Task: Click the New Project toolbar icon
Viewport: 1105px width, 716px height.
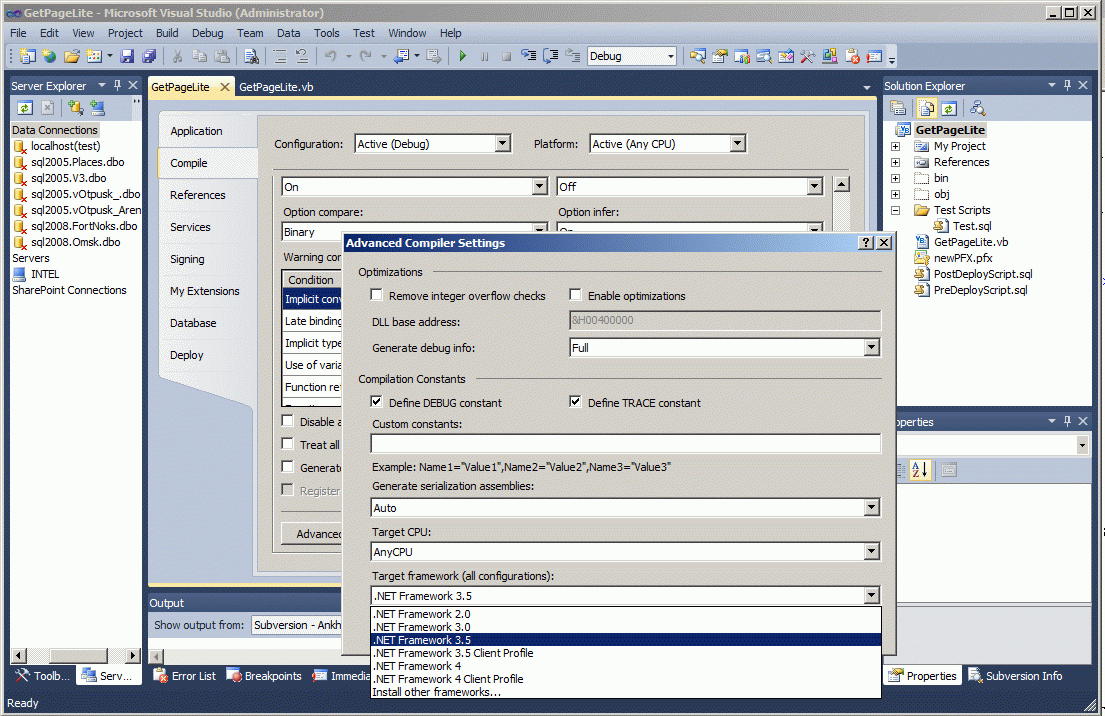Action: [27, 56]
